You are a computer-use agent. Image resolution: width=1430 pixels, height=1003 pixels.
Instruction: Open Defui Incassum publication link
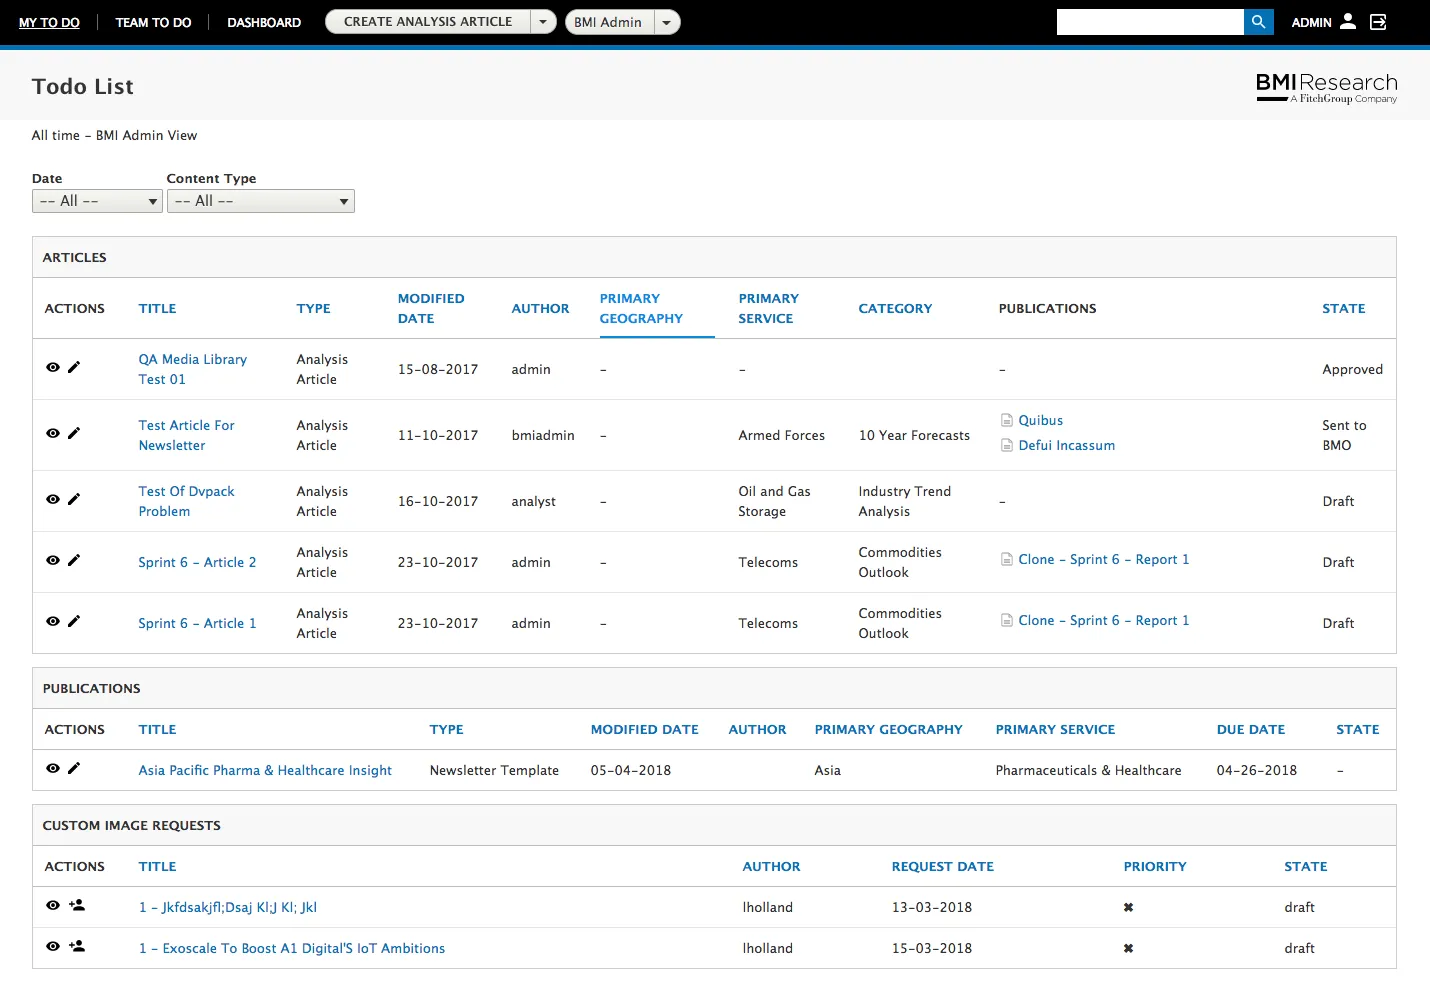tap(1066, 446)
